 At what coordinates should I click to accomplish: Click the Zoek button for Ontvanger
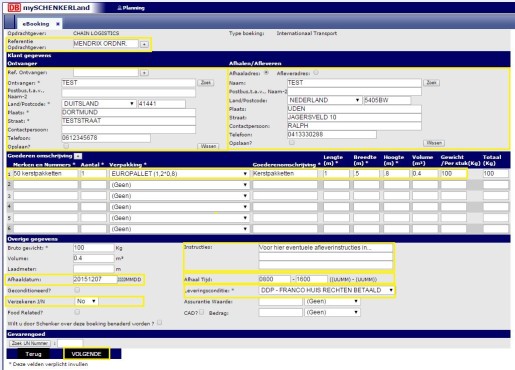206,83
